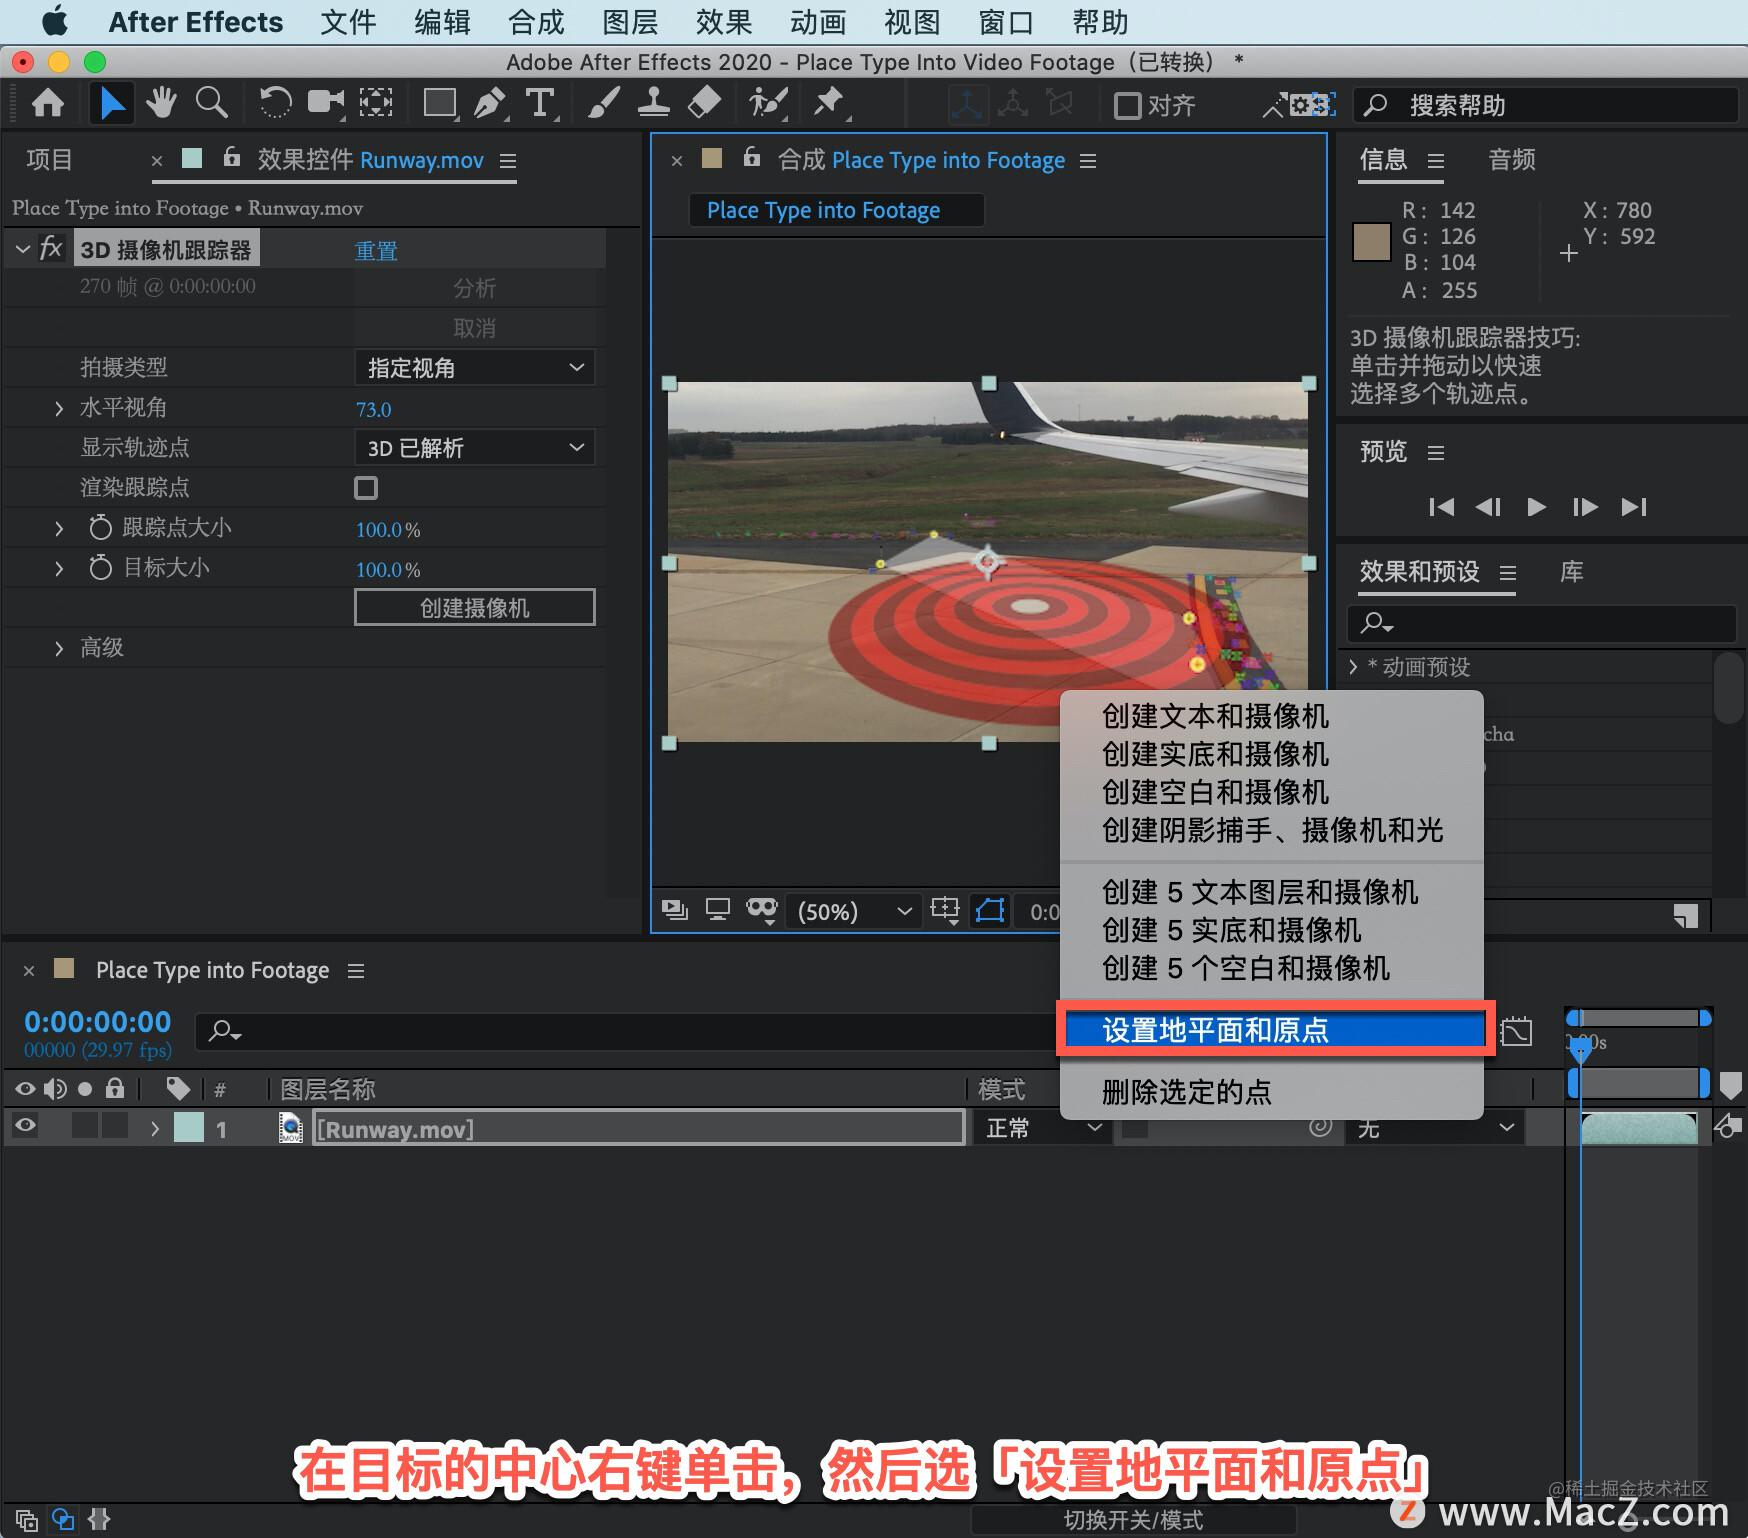Expand the 动画预设 folder
This screenshot has width=1748, height=1538.
tap(1353, 667)
